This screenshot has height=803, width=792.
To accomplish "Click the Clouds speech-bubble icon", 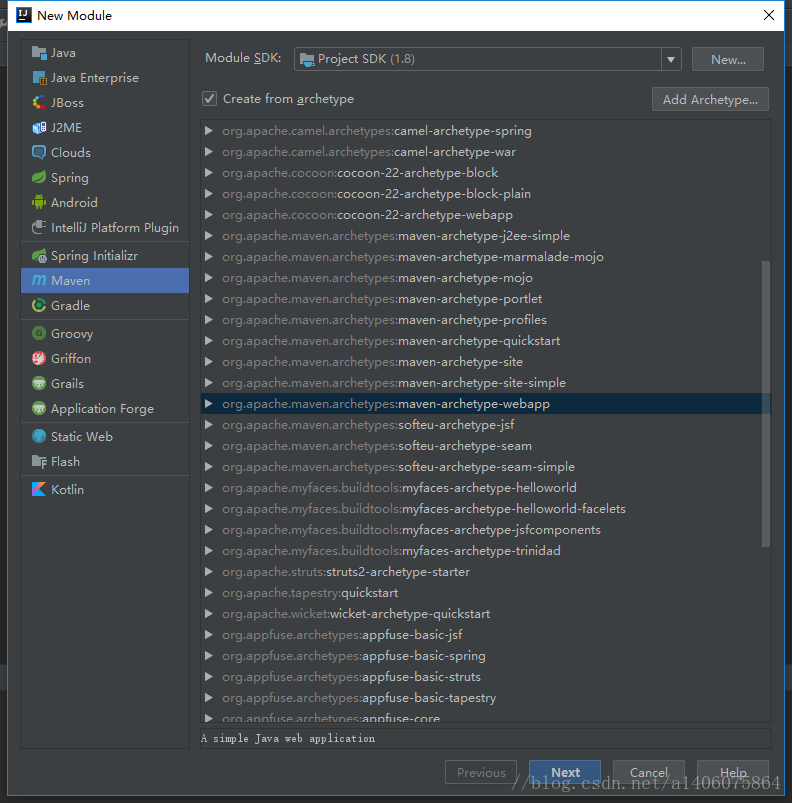I will point(39,153).
